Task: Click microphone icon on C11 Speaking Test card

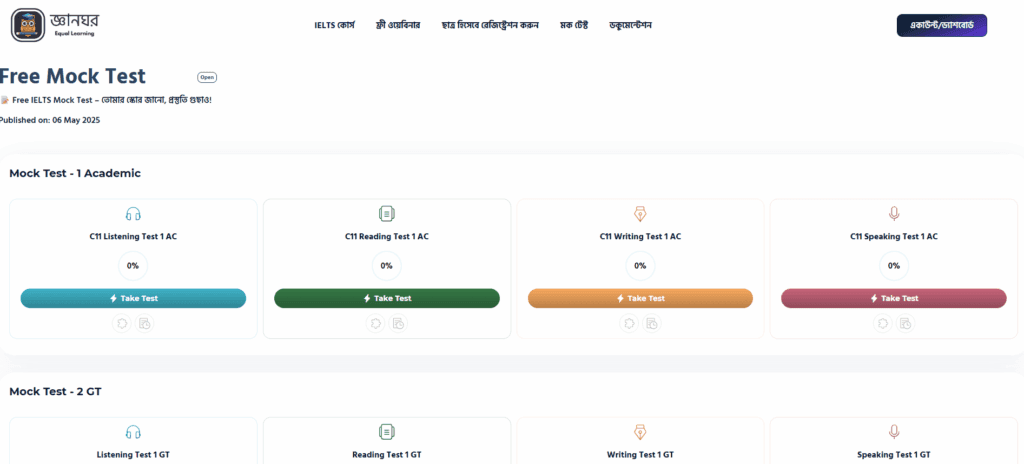Action: pyautogui.click(x=894, y=214)
